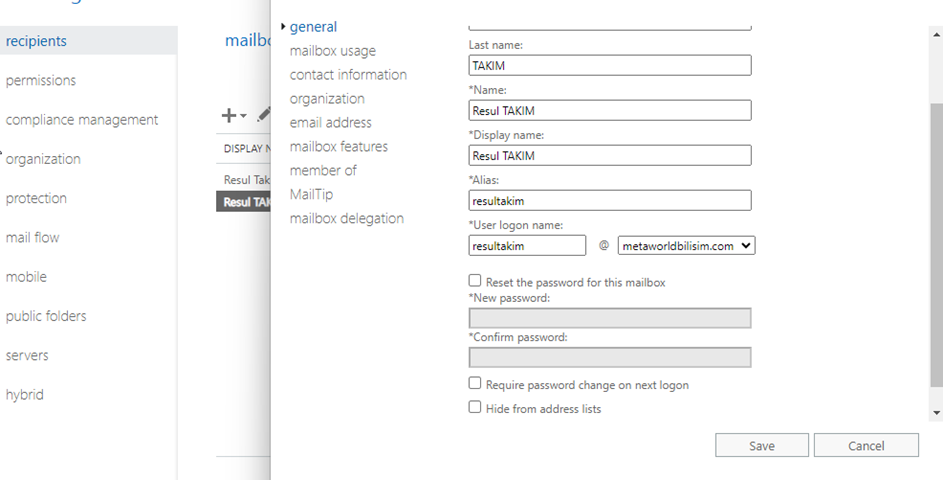The height and width of the screenshot is (480, 943).
Task: Open compliance management in the left navigation
Action: coord(82,120)
